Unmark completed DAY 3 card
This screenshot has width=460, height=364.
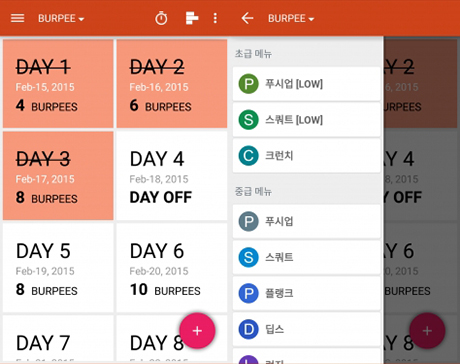click(x=58, y=176)
